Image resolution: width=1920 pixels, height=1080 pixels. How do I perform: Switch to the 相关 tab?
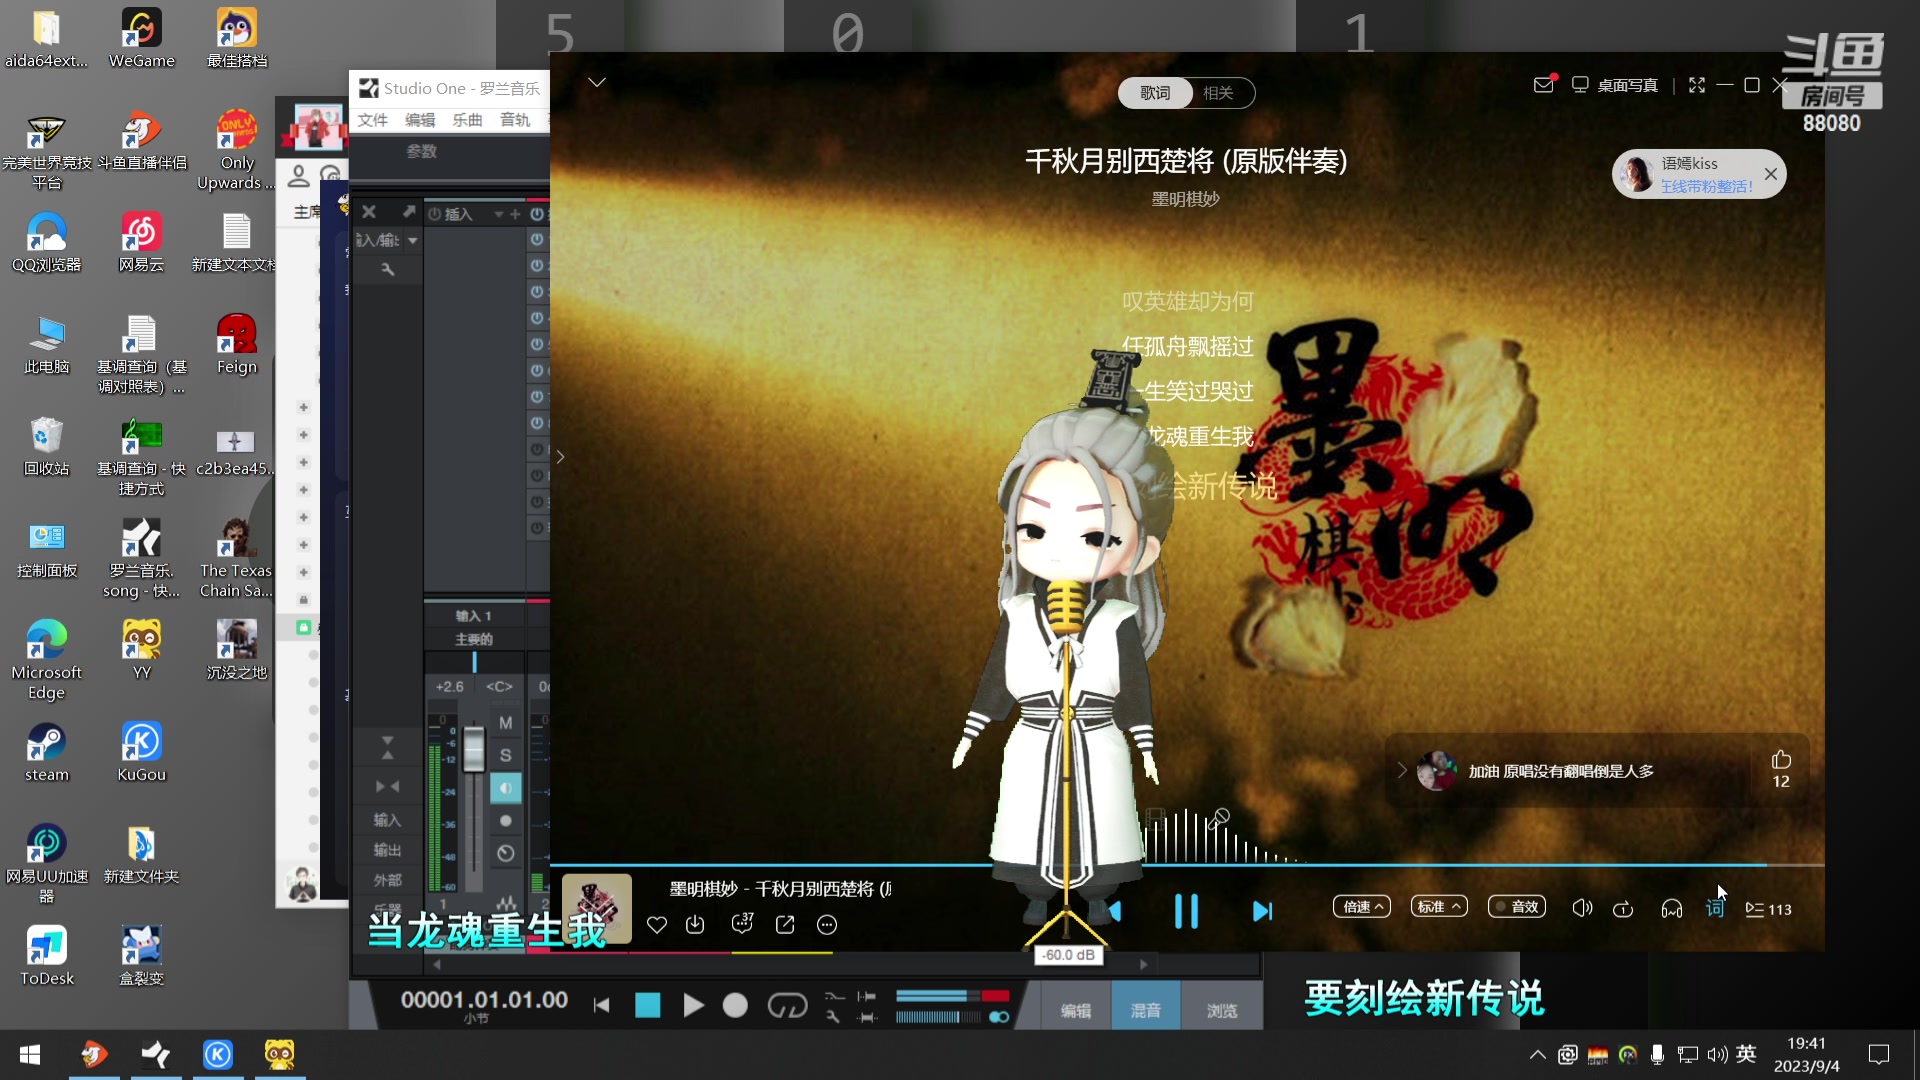pos(1218,93)
